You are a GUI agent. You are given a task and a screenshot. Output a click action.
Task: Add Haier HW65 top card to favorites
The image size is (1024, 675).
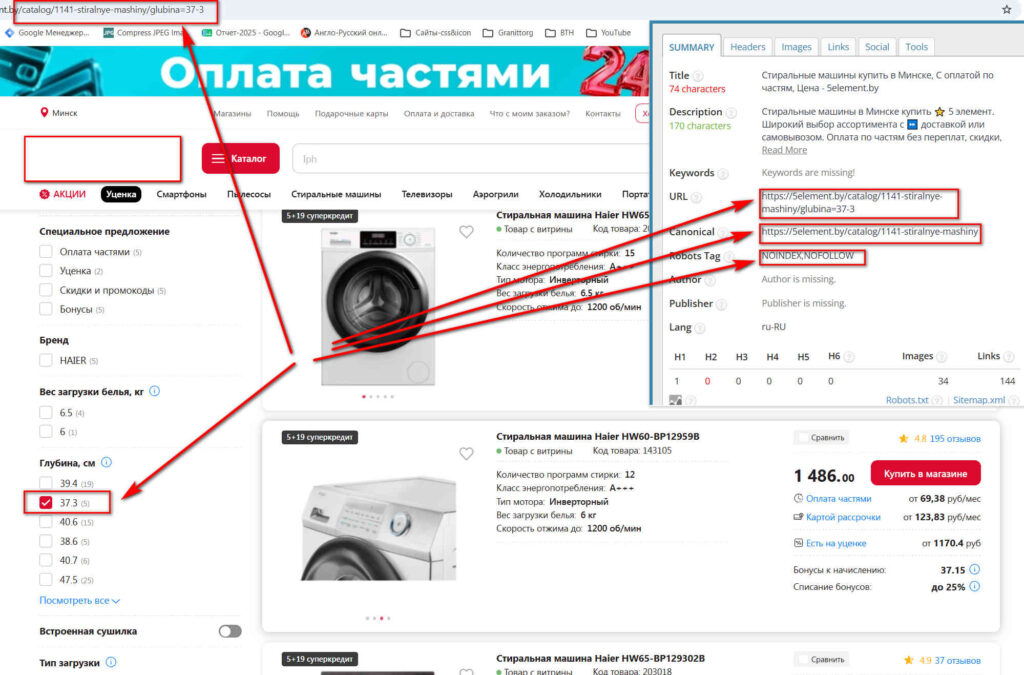click(x=466, y=232)
